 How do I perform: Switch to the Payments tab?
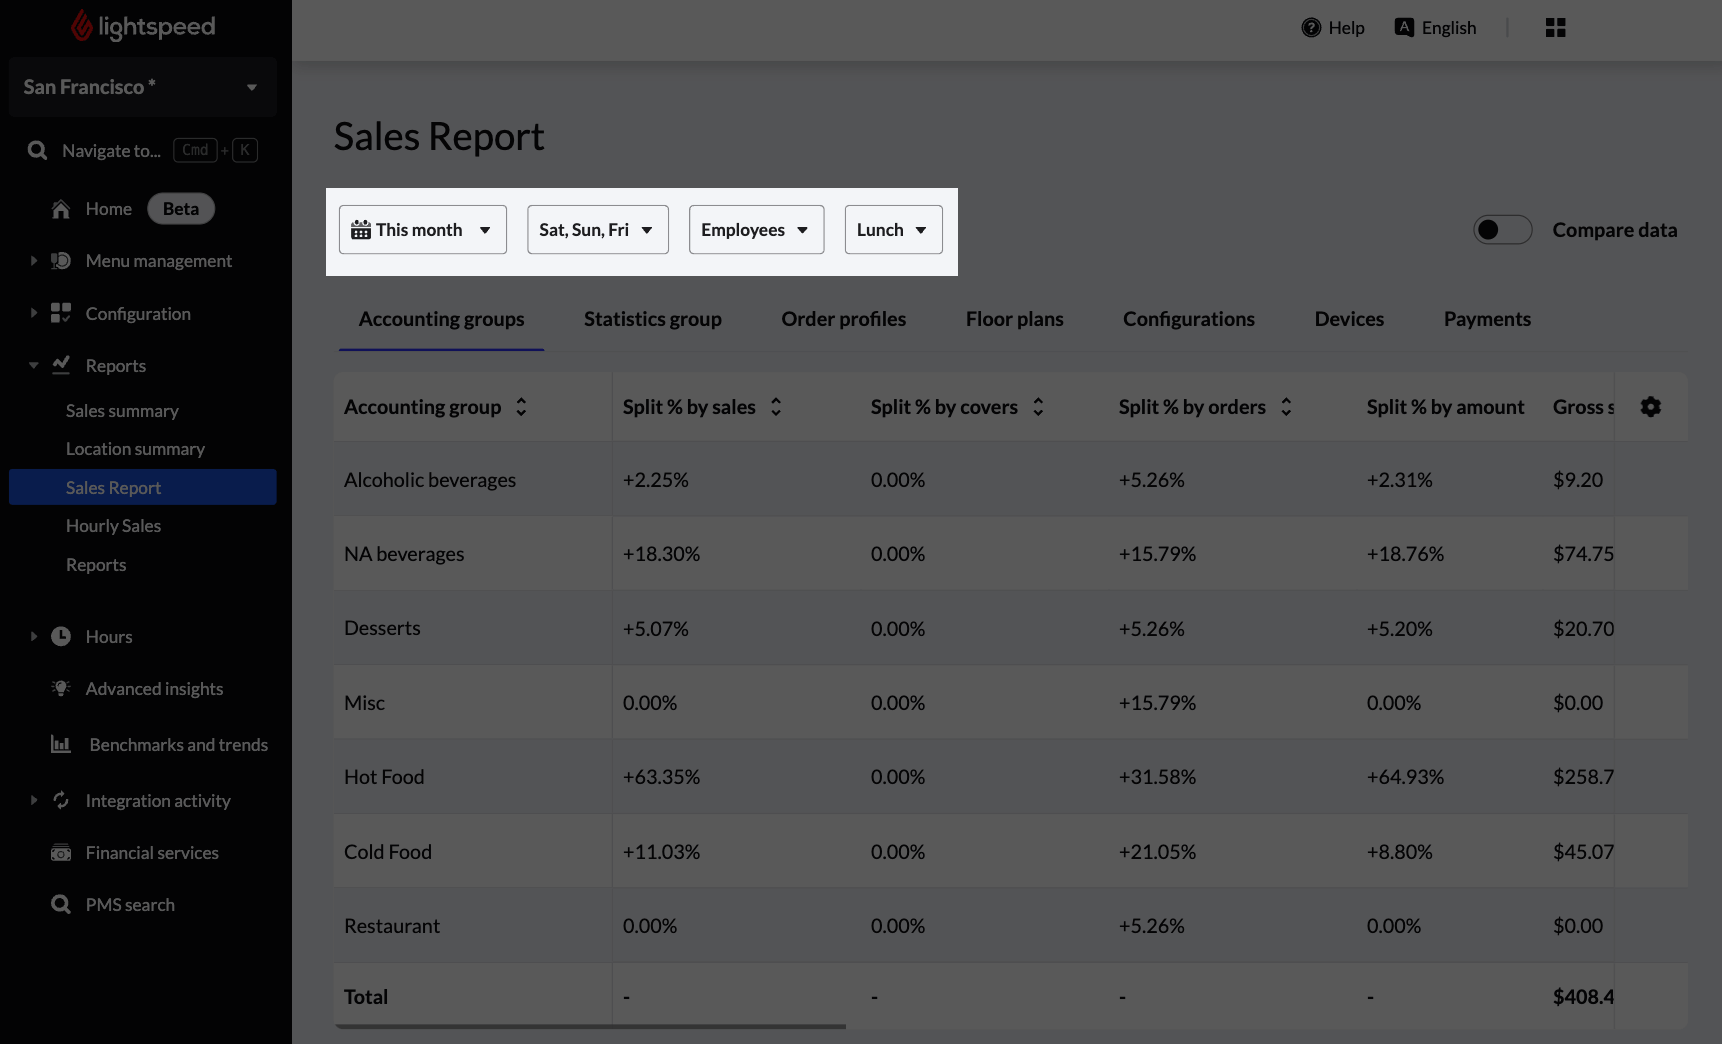1487,319
